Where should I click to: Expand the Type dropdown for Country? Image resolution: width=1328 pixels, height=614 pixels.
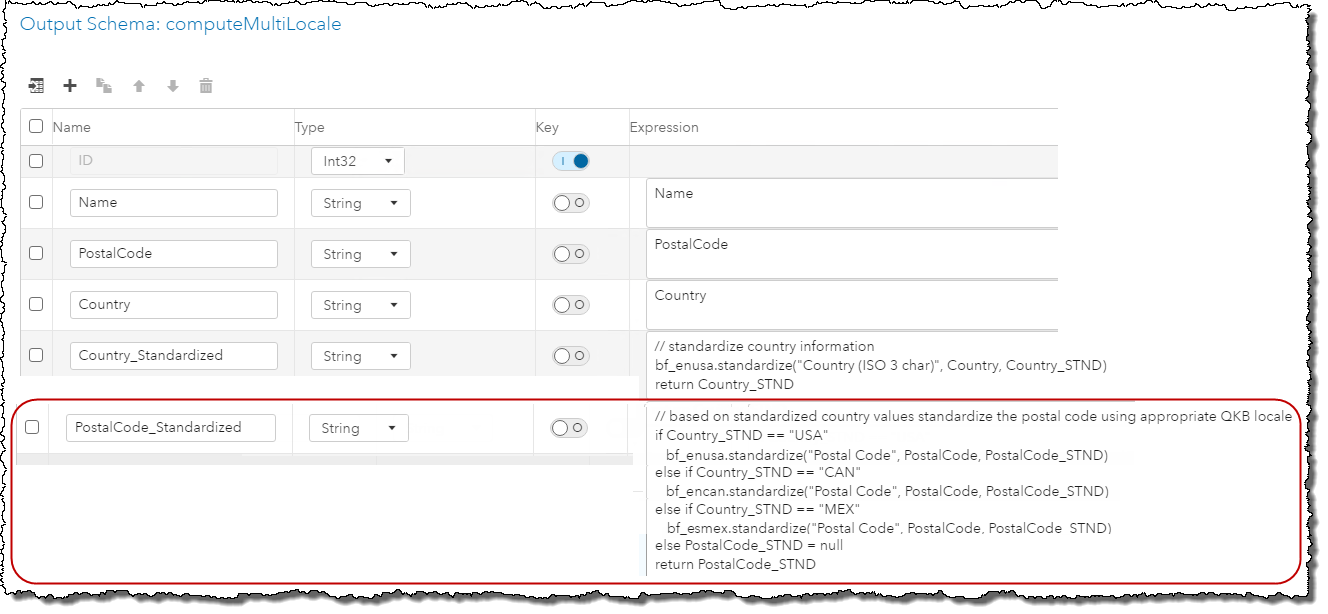click(x=360, y=305)
